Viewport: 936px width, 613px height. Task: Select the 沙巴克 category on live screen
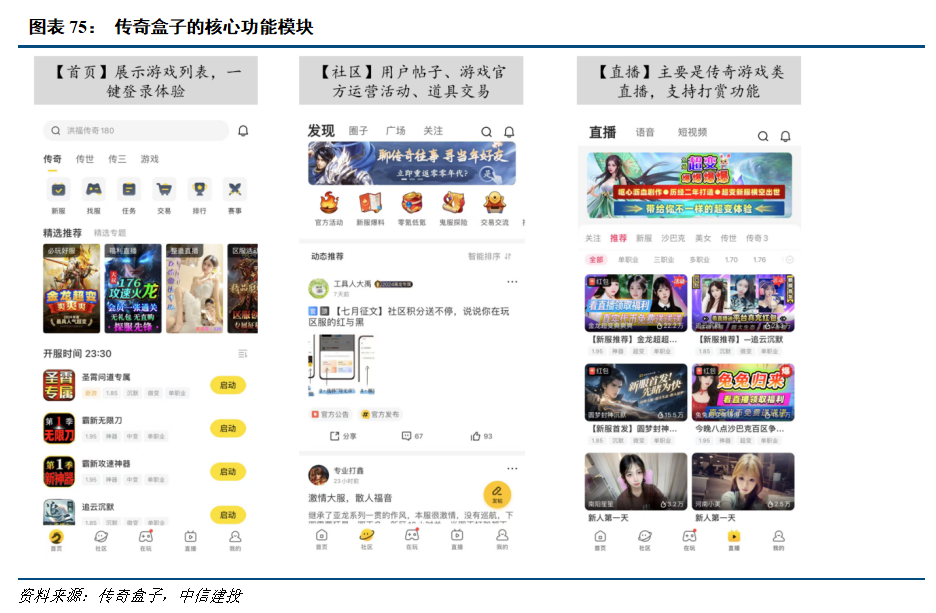click(x=673, y=238)
